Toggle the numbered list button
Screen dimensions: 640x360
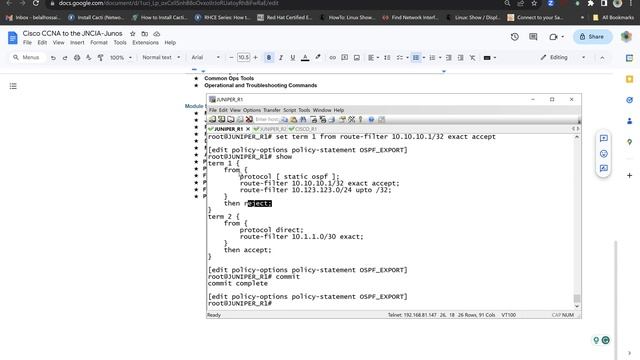[432, 58]
